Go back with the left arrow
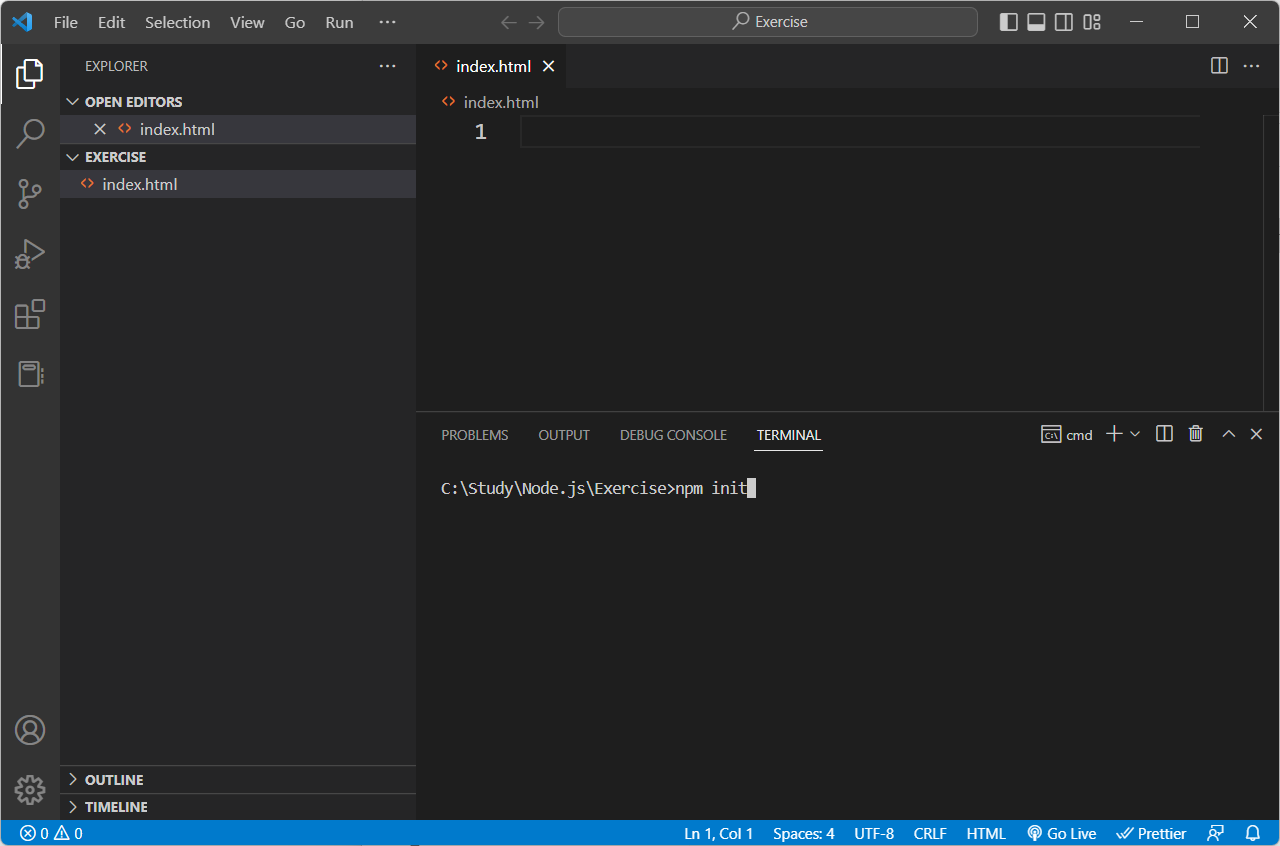The width and height of the screenshot is (1280, 846). tap(509, 22)
